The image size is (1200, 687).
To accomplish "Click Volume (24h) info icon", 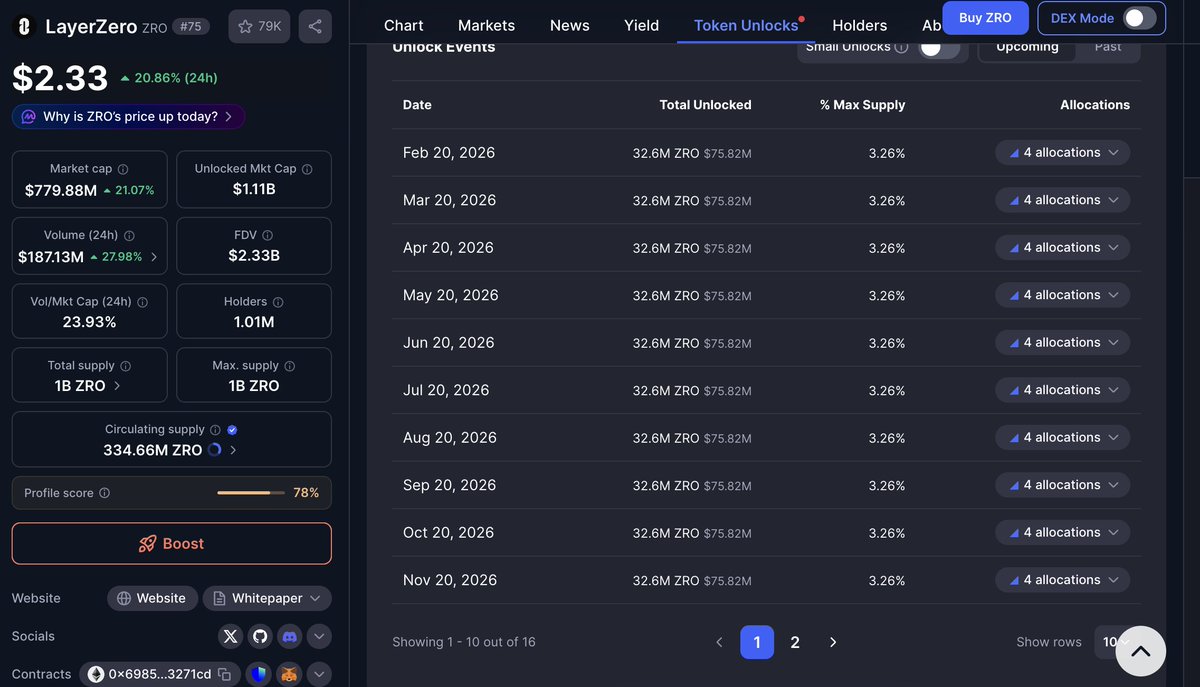I will point(129,236).
